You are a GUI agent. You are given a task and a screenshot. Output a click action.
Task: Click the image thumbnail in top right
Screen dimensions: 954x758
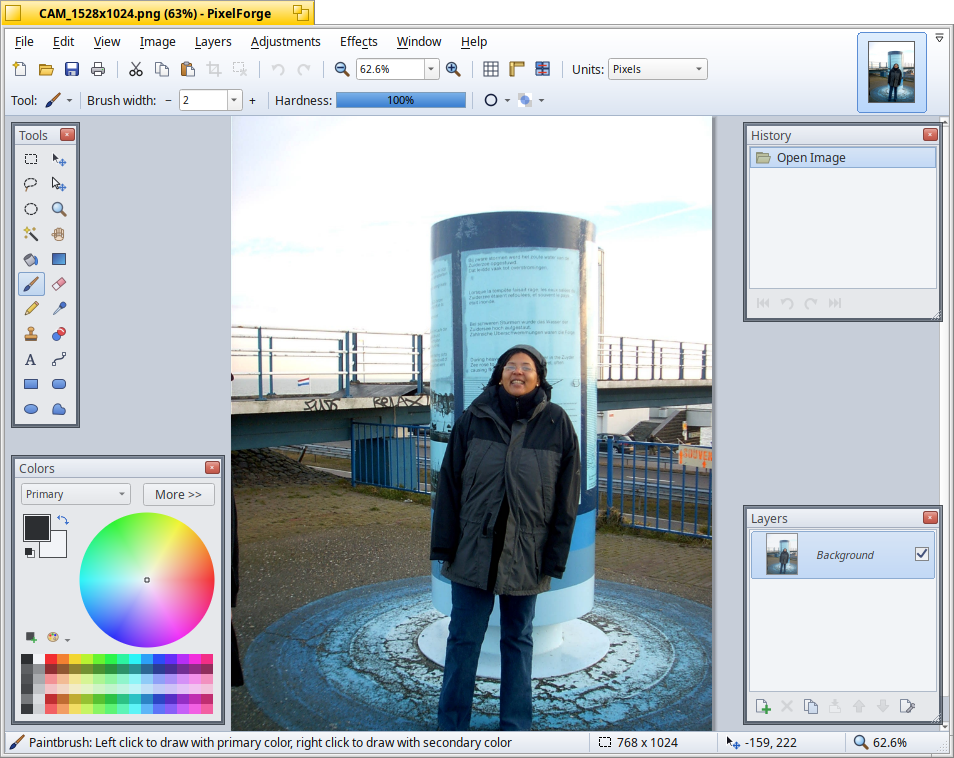pos(891,72)
